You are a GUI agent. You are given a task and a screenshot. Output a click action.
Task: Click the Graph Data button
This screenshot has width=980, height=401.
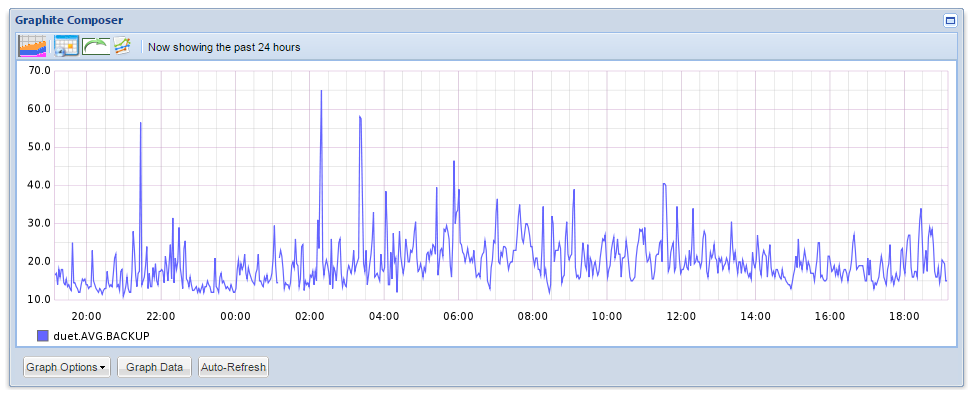pos(154,367)
